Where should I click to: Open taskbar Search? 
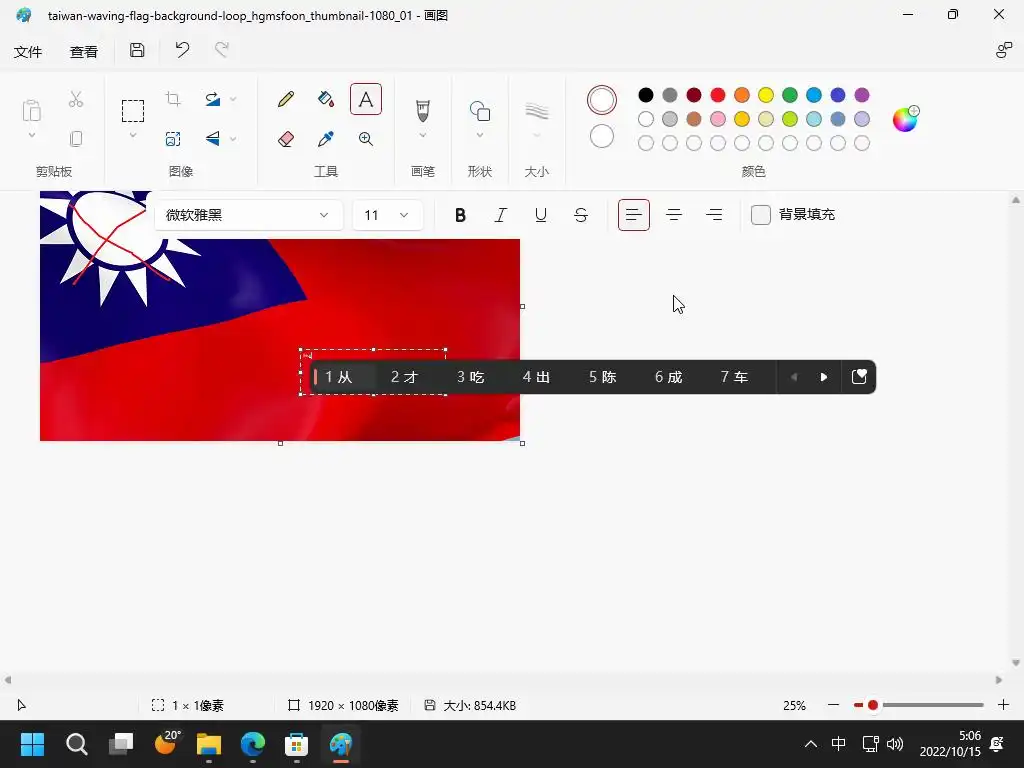tap(76, 744)
